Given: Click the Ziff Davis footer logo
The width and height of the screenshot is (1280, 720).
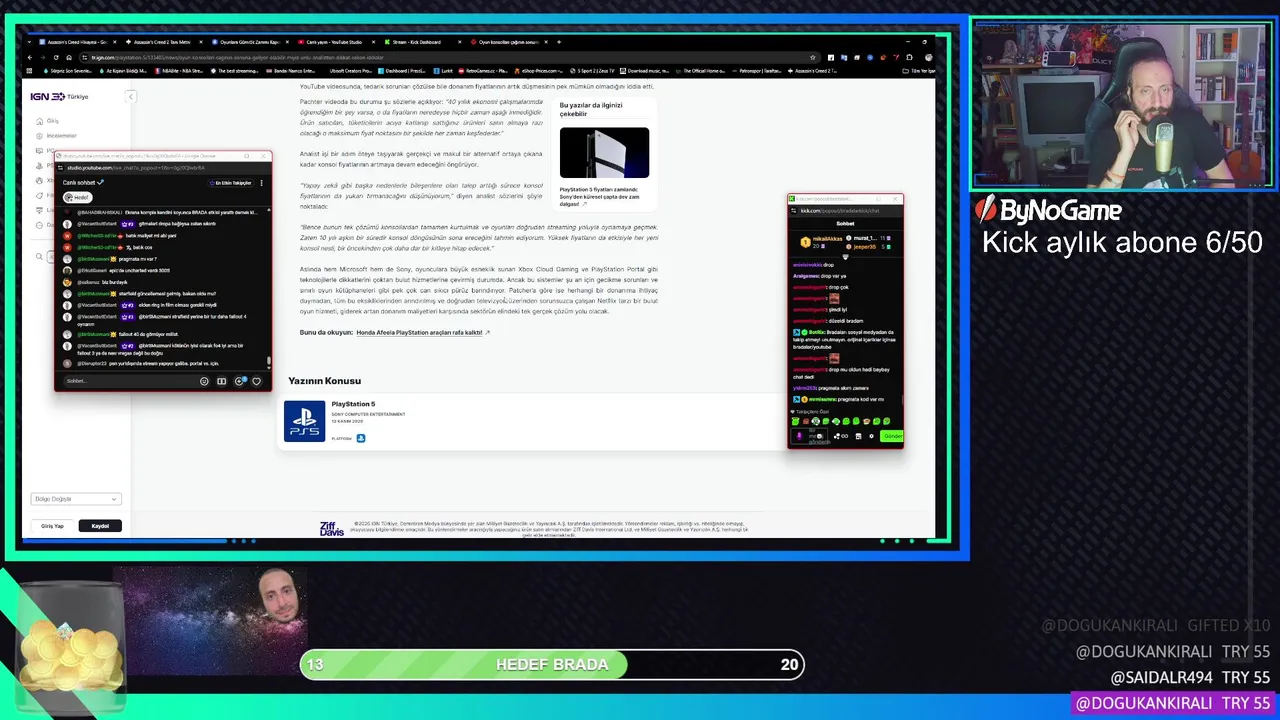Looking at the screenshot, I should [x=332, y=528].
